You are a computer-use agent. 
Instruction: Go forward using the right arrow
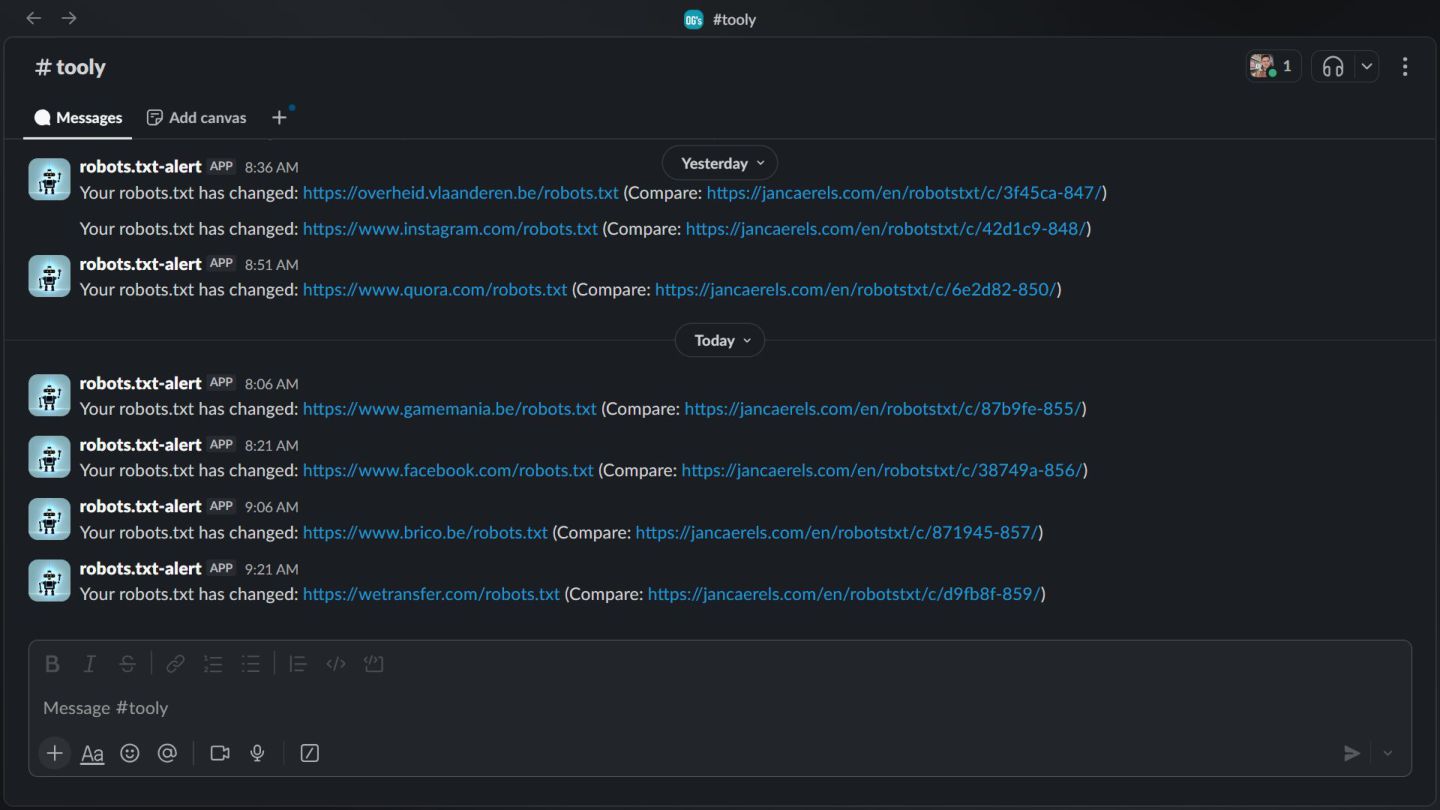pyautogui.click(x=69, y=18)
